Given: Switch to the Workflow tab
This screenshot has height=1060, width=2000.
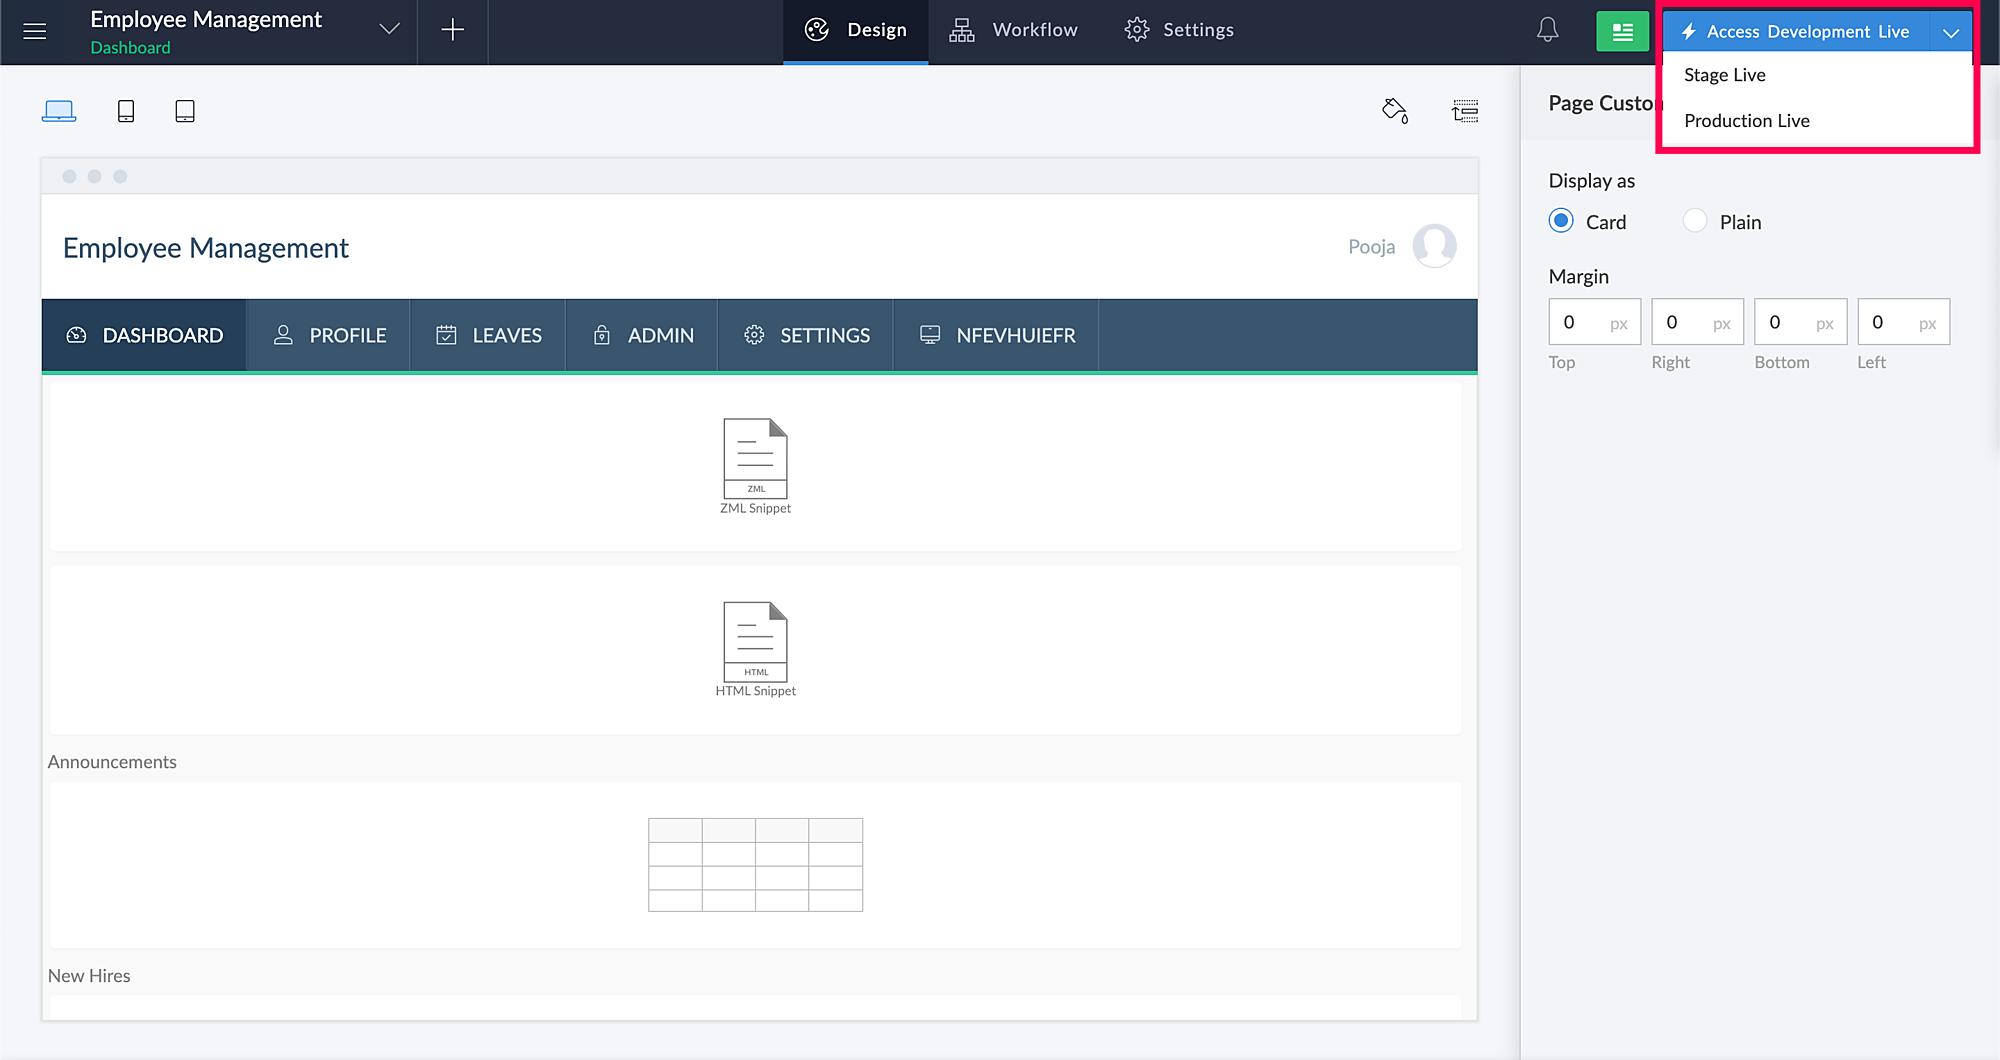Looking at the screenshot, I should pos(1014,31).
